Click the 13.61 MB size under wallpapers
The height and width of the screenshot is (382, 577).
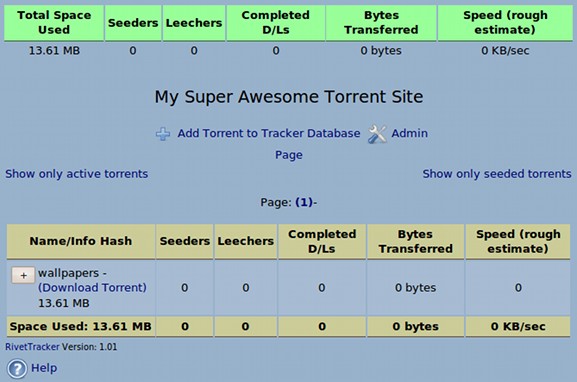tap(64, 303)
